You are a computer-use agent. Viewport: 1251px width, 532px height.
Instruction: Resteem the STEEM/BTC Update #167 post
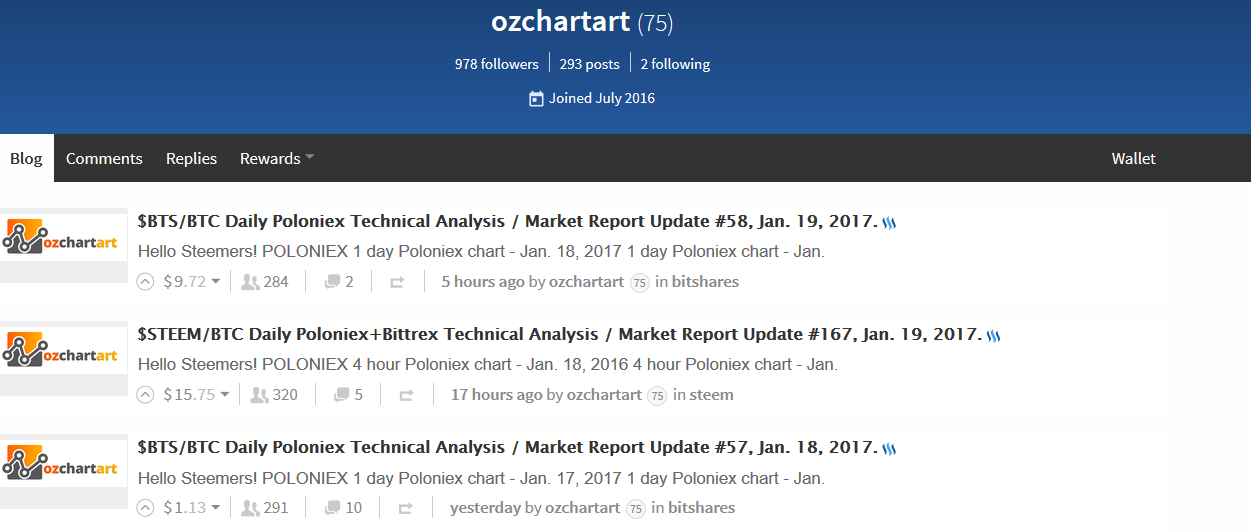(406, 396)
